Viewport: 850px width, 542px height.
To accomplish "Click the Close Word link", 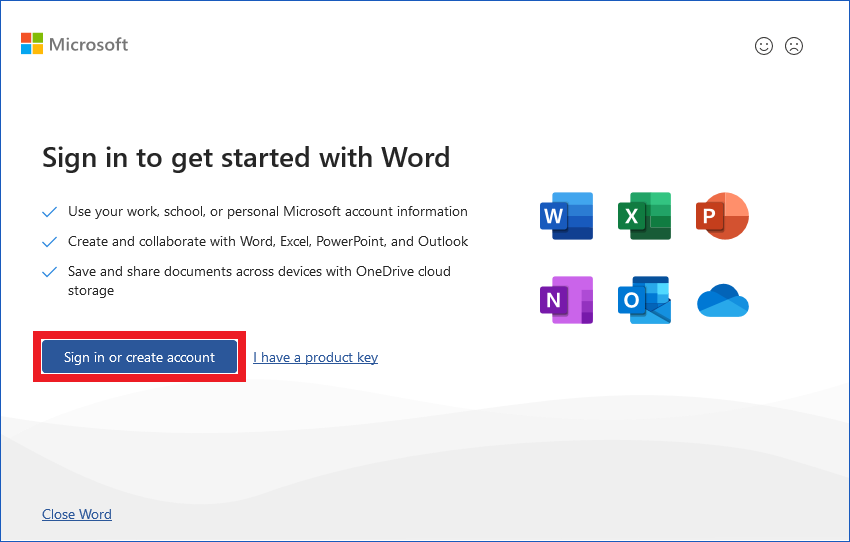I will click(x=77, y=514).
